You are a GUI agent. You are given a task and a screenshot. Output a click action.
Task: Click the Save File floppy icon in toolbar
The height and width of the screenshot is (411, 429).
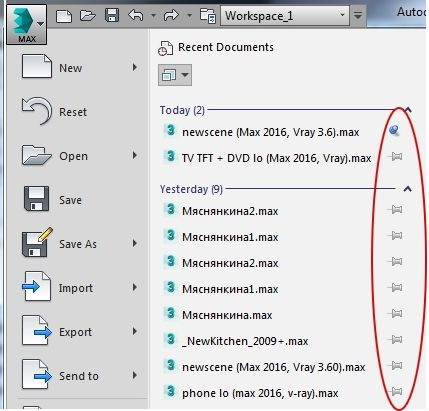(x=112, y=15)
